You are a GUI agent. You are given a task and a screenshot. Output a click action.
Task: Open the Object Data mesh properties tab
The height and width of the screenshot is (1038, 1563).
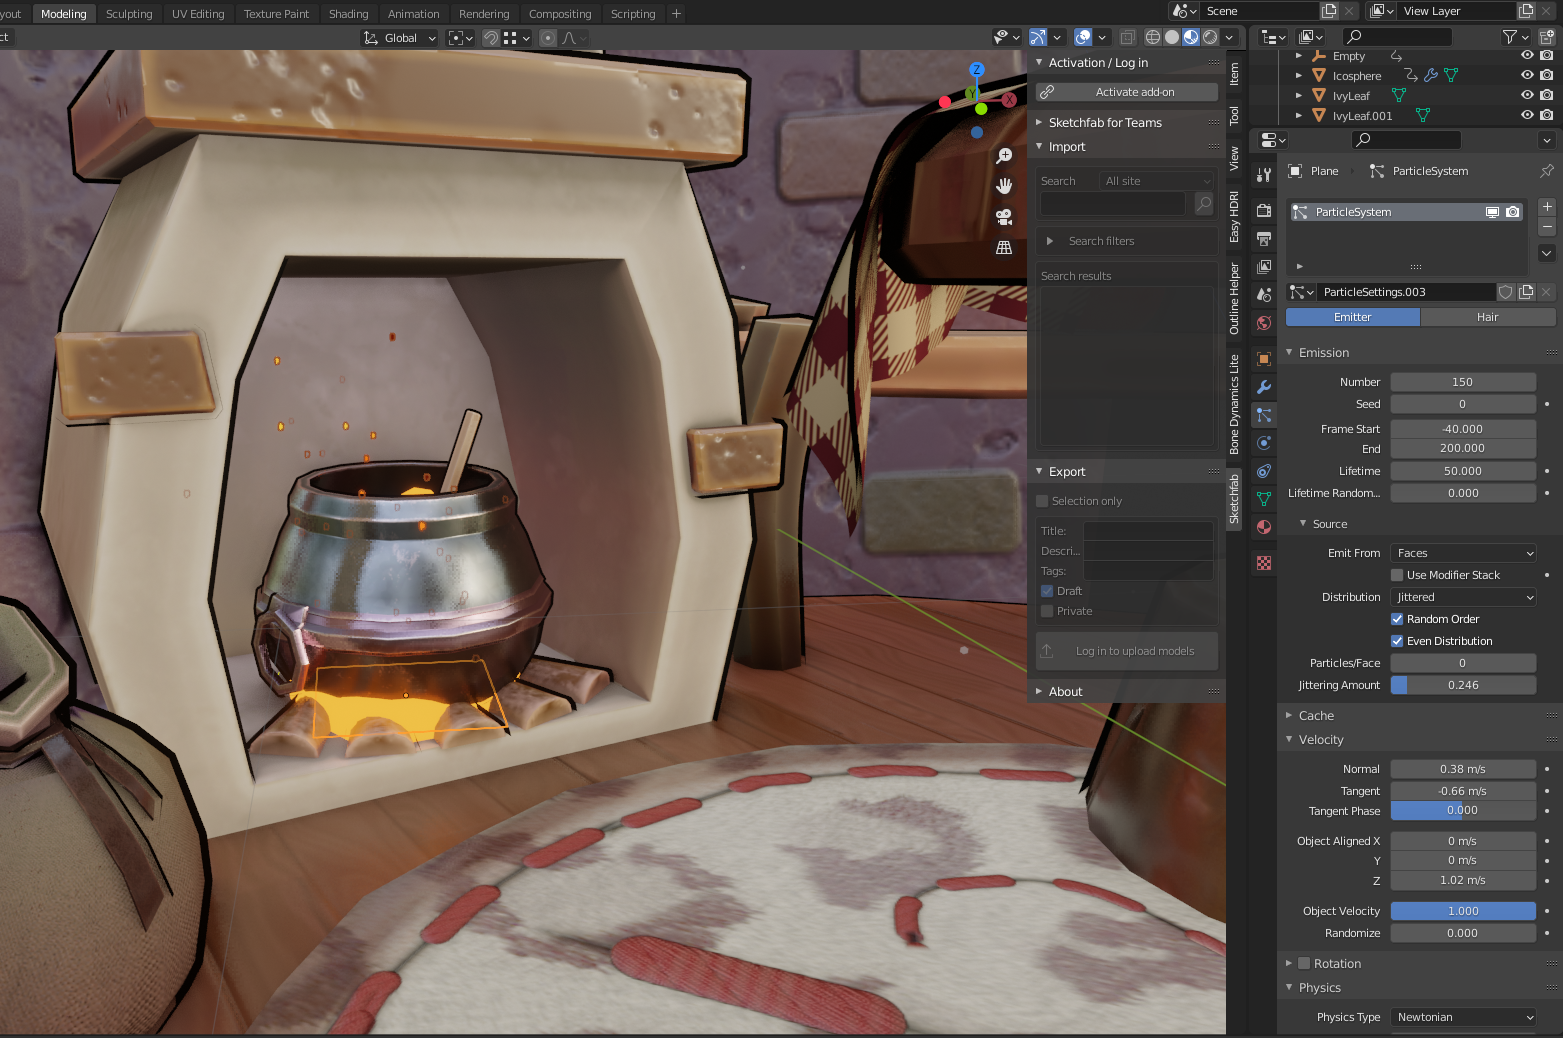pyautogui.click(x=1264, y=499)
